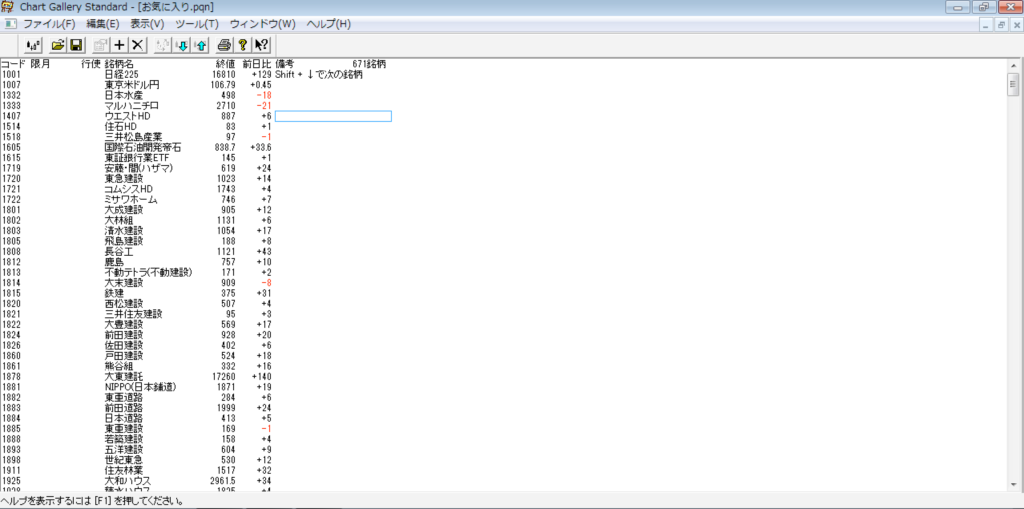Viewport: 1024px width, 509px height.
Task: Click the Chart Gallery title bar app icon
Action: click(8, 7)
